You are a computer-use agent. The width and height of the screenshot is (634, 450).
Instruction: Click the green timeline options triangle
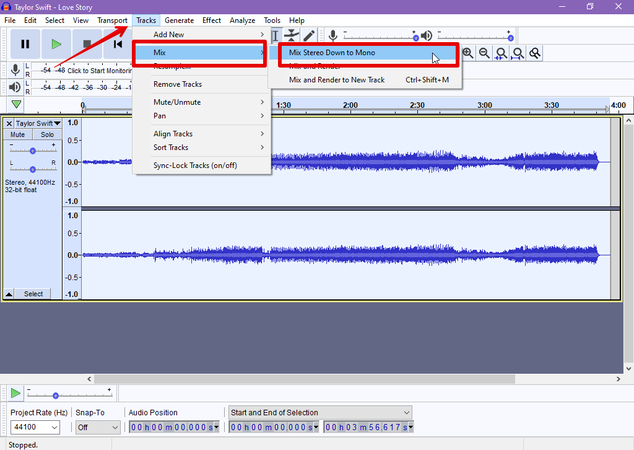[x=16, y=104]
